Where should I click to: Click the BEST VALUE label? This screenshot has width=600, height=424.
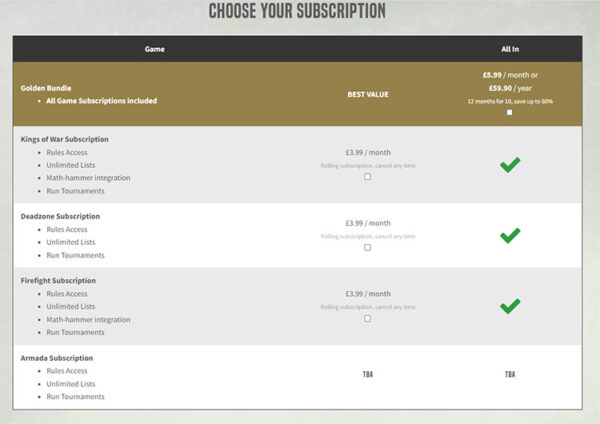(x=367, y=94)
